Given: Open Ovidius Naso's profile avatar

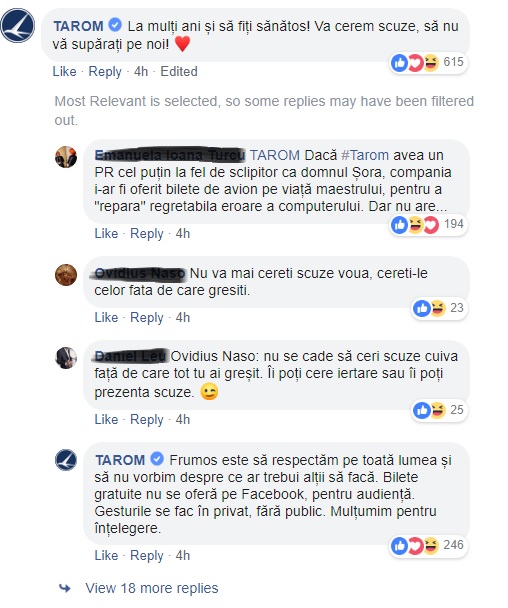Looking at the screenshot, I should click(66, 275).
